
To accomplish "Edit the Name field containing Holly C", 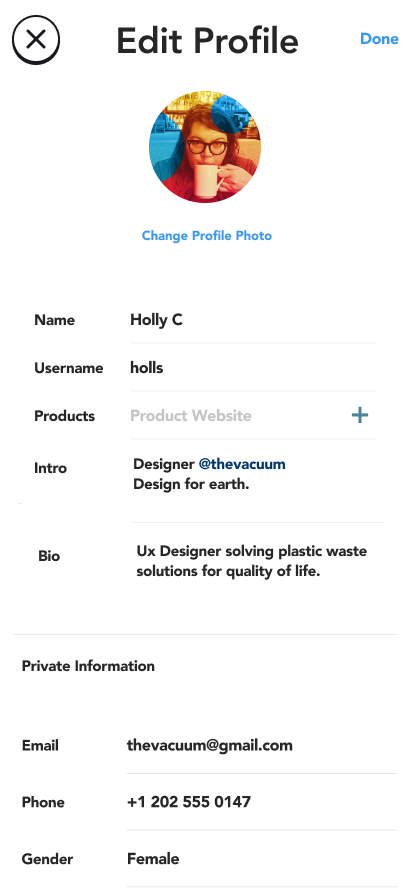I will [253, 320].
